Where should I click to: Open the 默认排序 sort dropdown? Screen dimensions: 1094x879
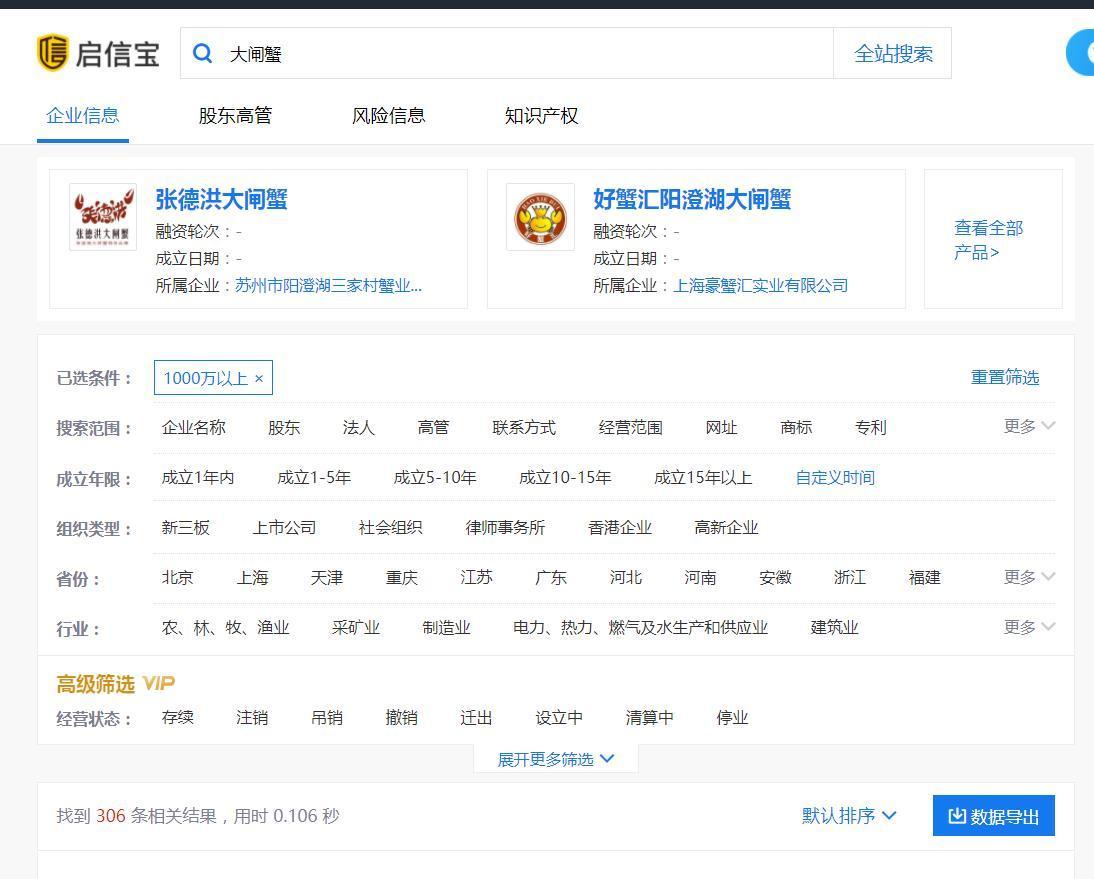(x=849, y=816)
